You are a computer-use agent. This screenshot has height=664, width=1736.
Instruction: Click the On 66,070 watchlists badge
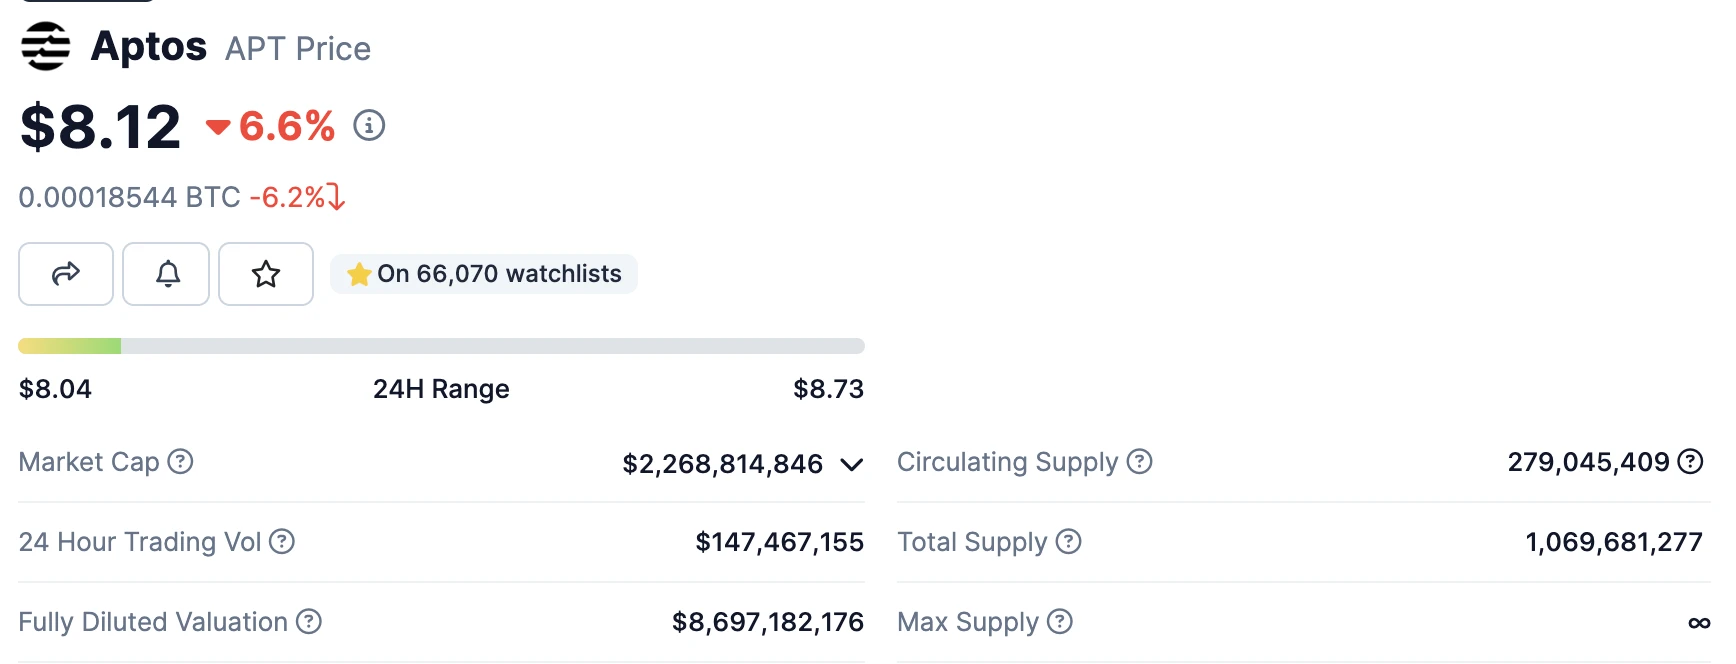coord(484,274)
